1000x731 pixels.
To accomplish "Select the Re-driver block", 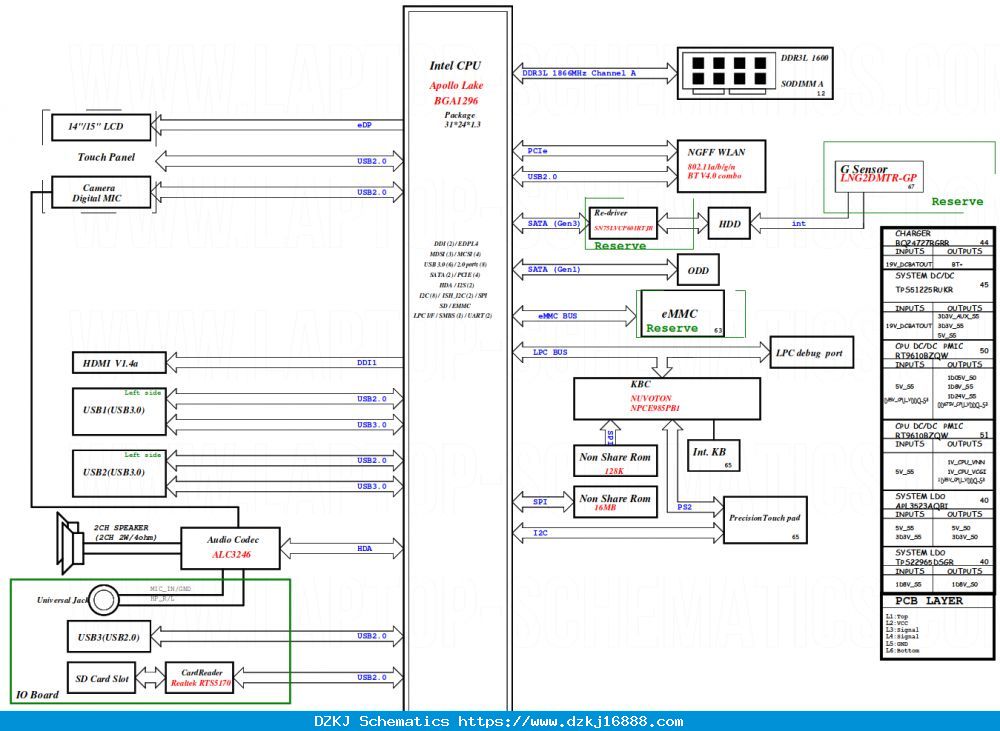I will pyautogui.click(x=622, y=223).
